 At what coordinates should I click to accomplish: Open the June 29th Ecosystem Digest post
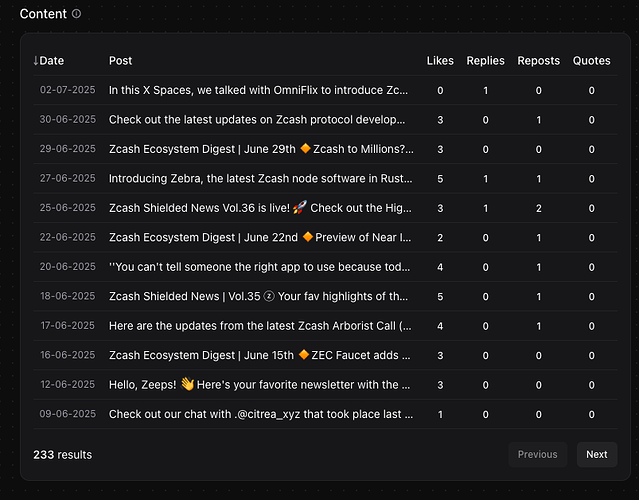258,149
